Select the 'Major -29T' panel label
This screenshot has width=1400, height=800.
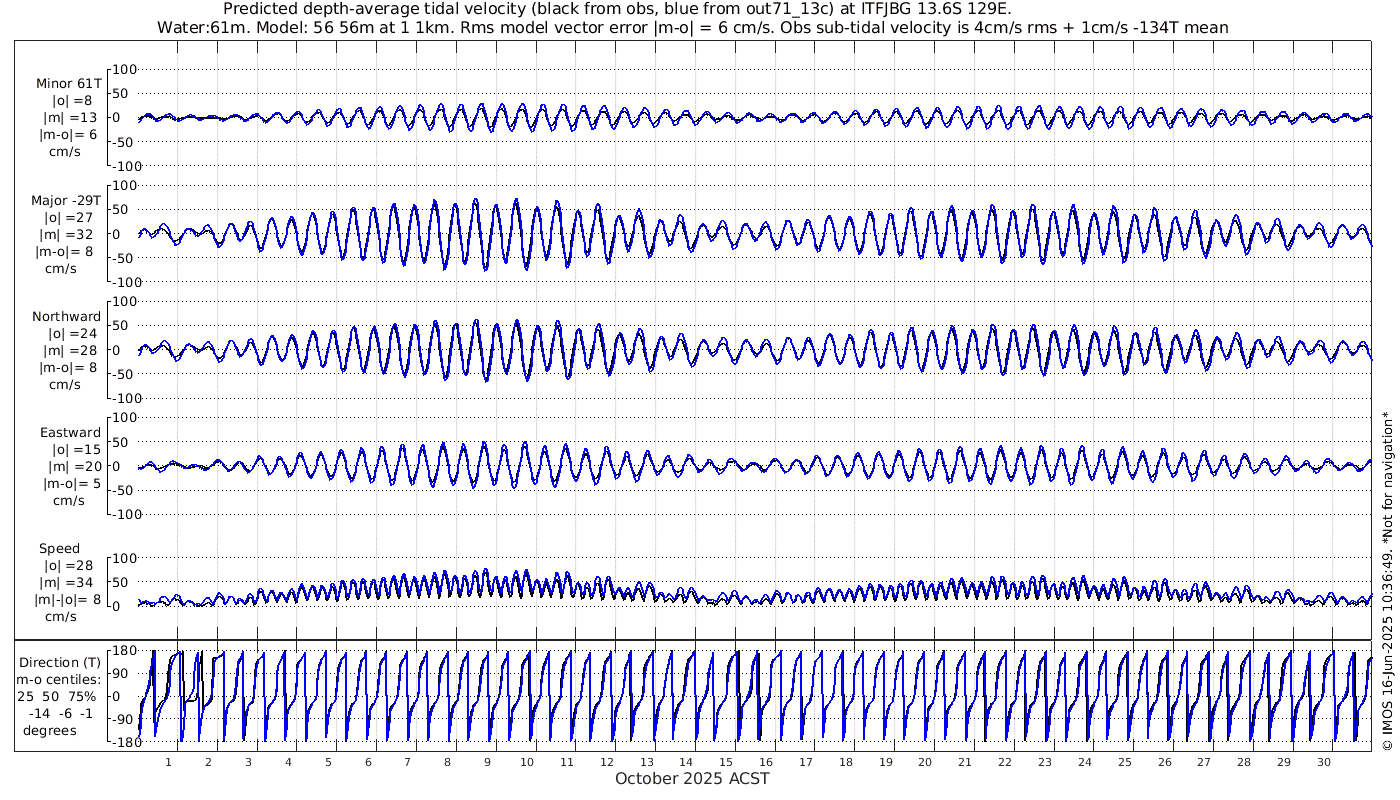66,200
